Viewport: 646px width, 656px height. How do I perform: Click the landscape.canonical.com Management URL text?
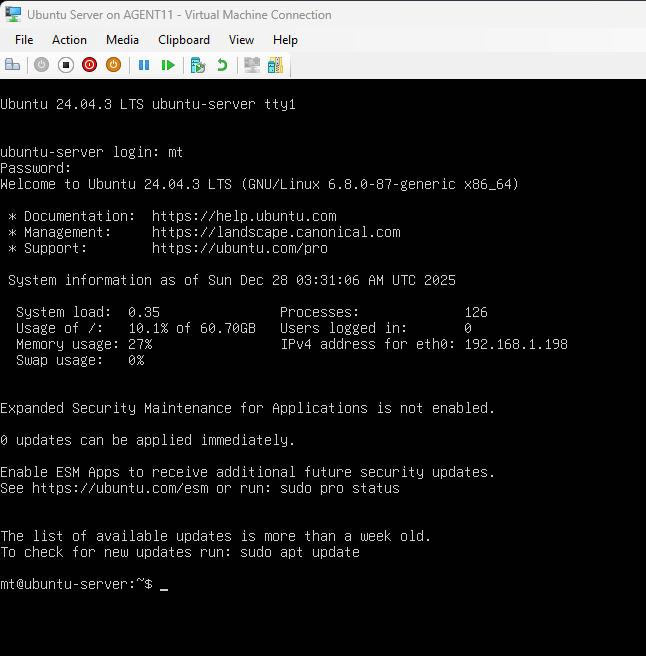point(276,232)
